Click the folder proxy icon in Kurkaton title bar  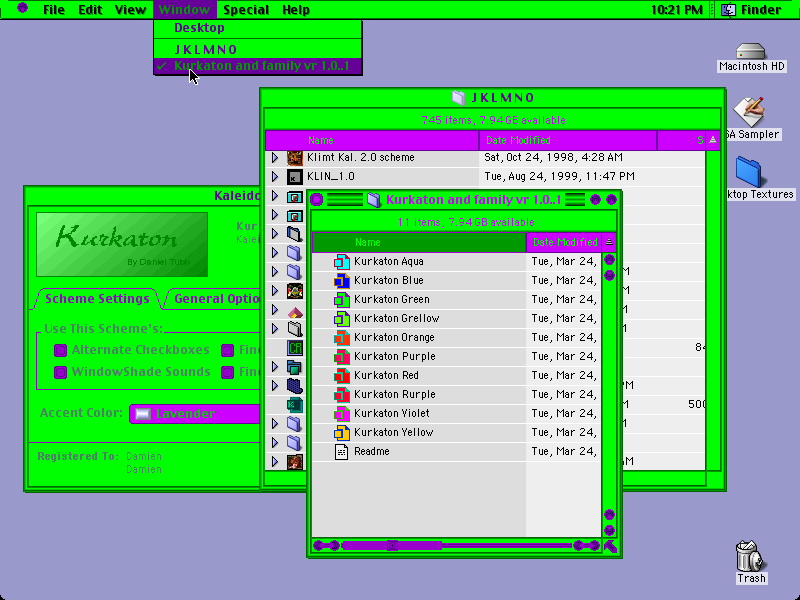(374, 200)
